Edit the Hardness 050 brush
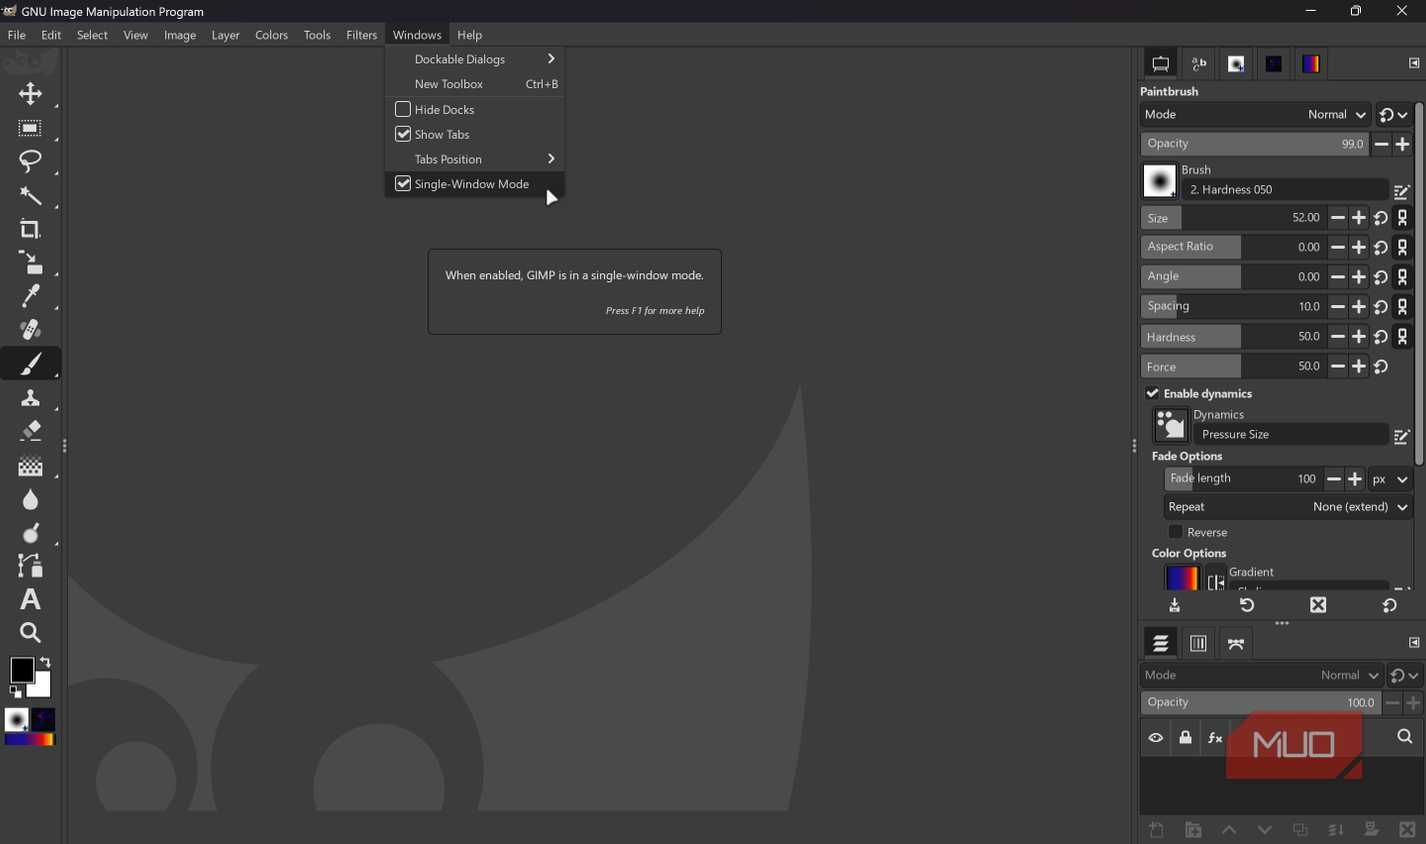This screenshot has height=844, width=1426. pos(1402,190)
